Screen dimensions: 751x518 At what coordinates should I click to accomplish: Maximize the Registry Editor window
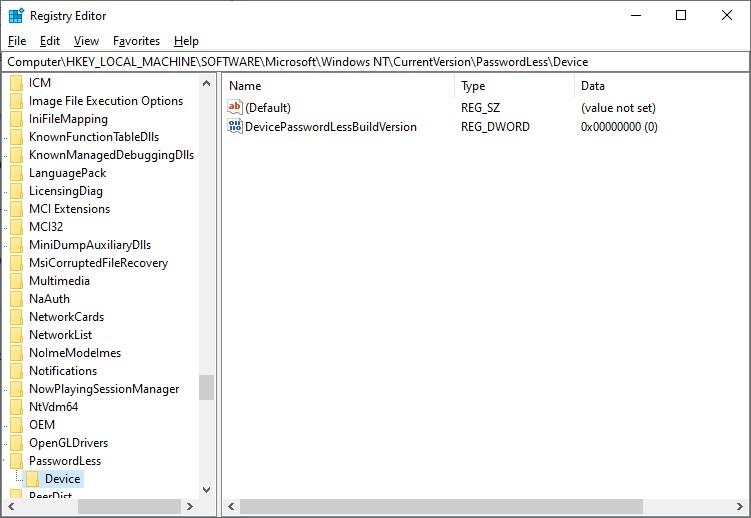click(681, 15)
